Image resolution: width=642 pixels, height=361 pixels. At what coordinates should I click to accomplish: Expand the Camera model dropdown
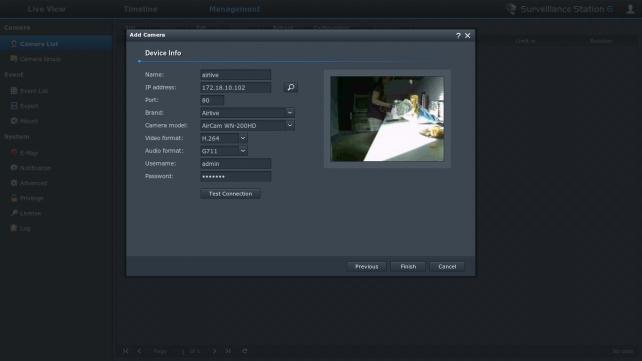(289, 125)
